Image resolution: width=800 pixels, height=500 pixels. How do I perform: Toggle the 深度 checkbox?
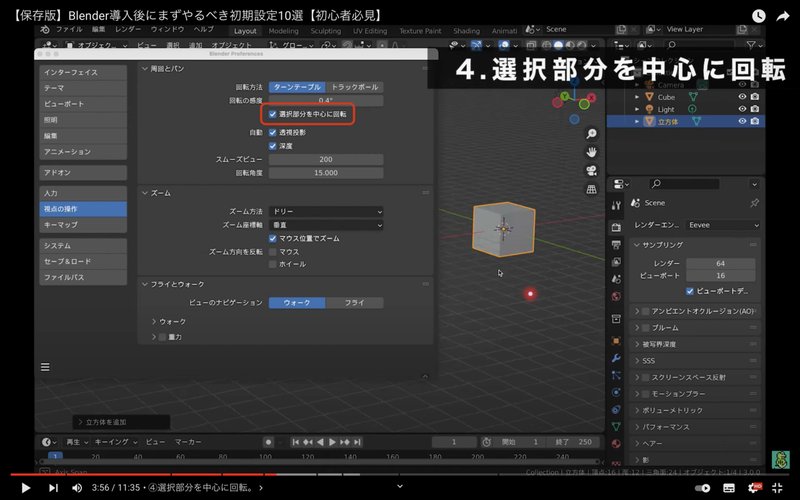(273, 146)
